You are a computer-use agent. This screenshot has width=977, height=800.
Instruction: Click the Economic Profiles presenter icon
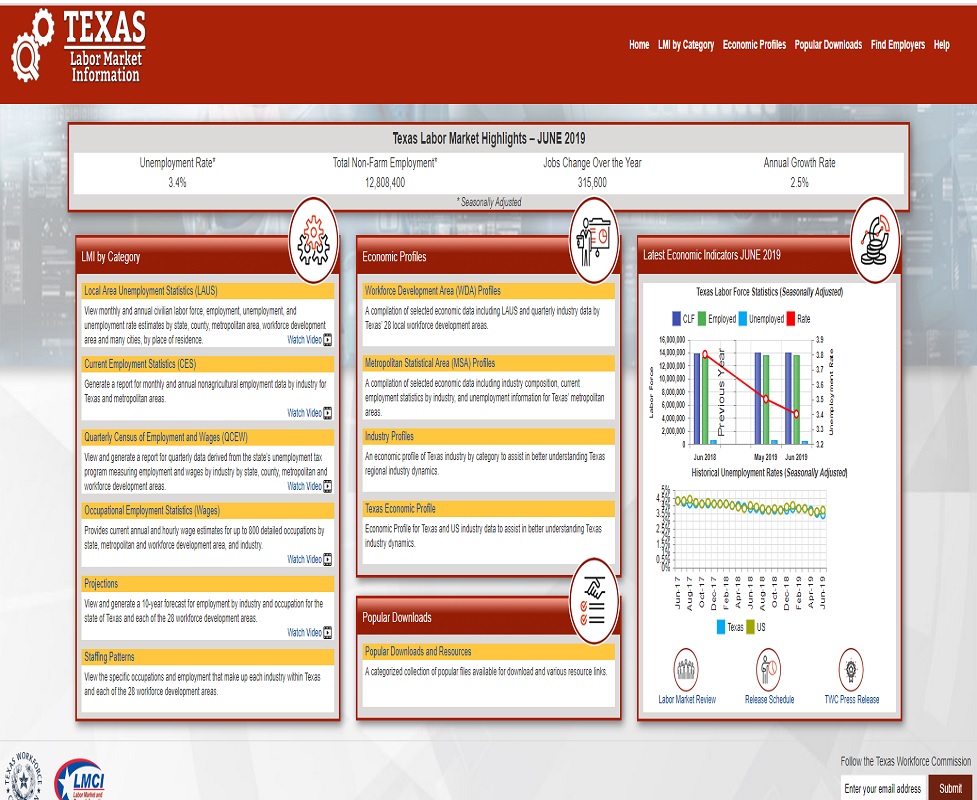tap(594, 241)
